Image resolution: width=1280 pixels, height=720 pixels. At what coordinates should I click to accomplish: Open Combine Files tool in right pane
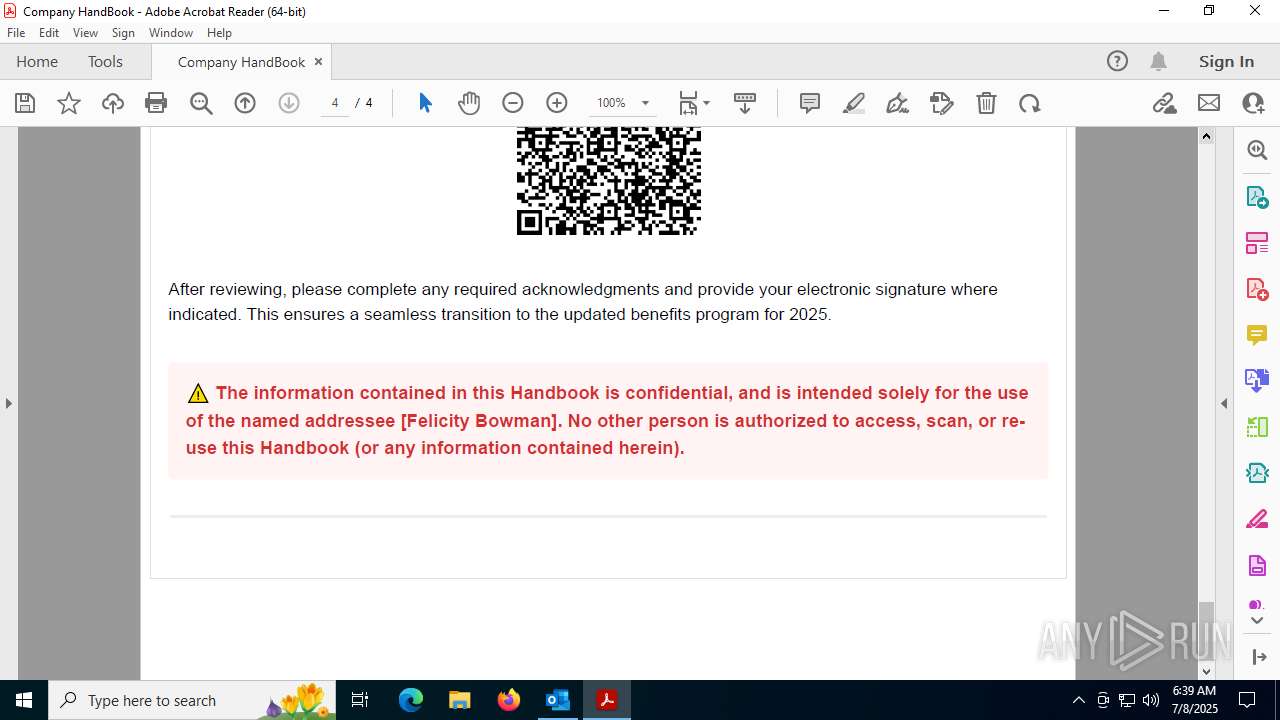pos(1257,380)
